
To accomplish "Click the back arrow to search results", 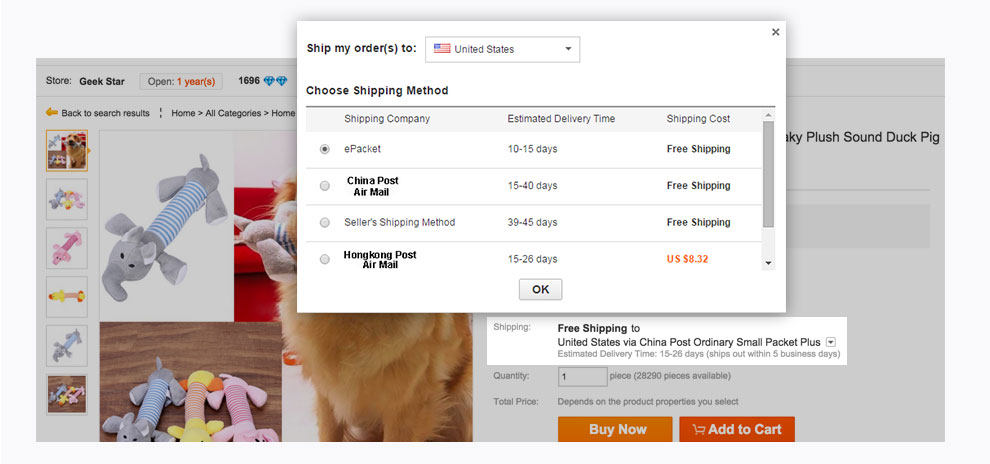I will pos(50,113).
